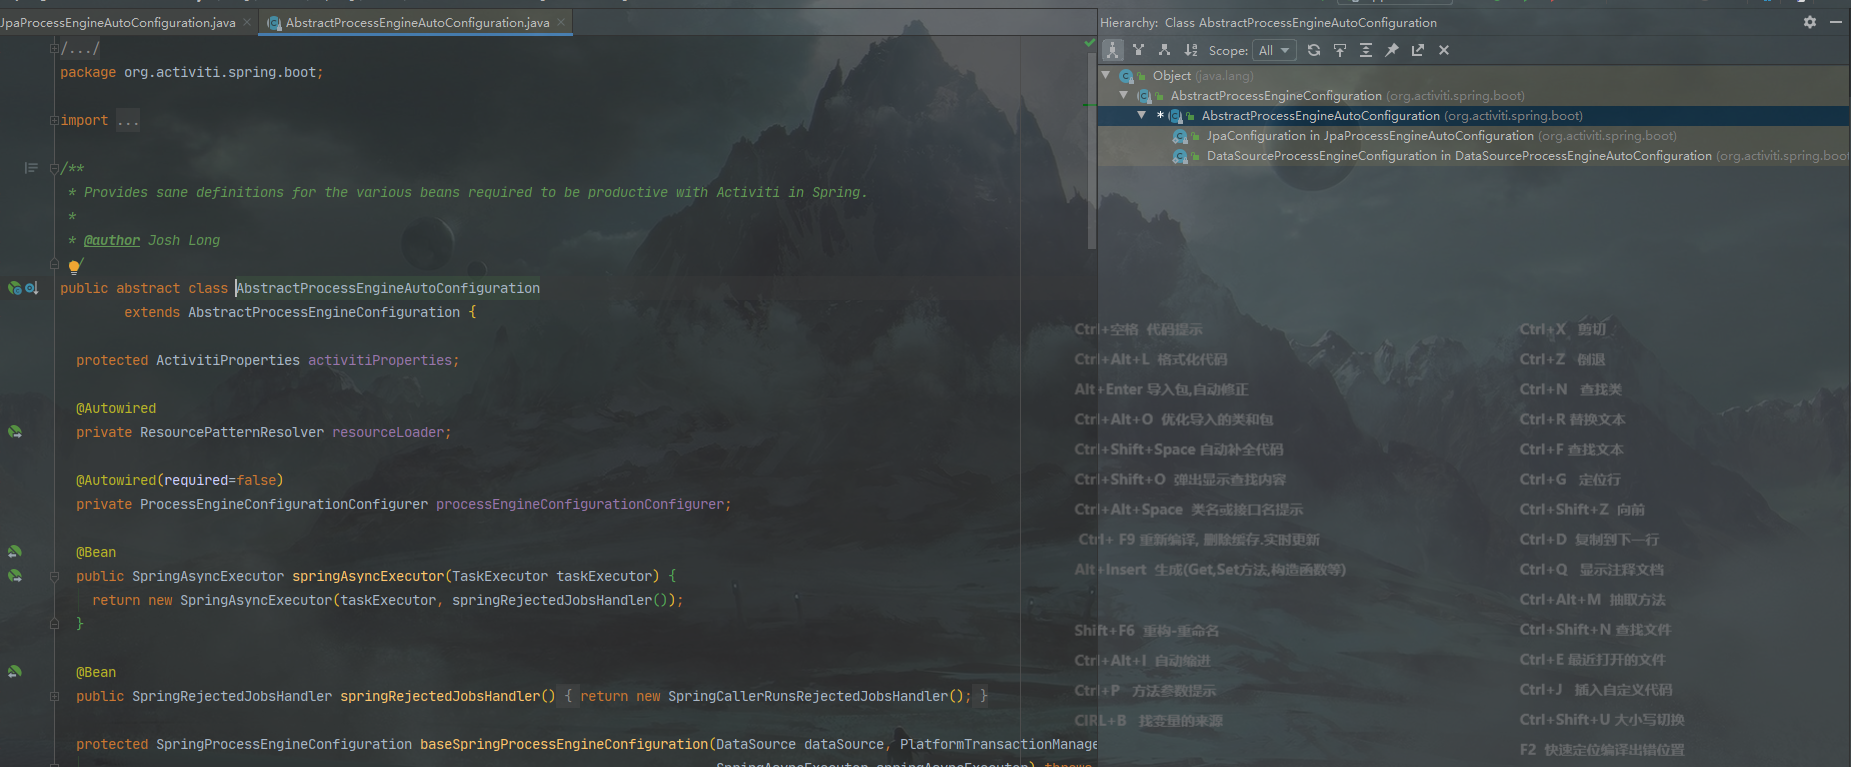
Task: Click the @author Javadoc tag
Action: click(x=112, y=240)
